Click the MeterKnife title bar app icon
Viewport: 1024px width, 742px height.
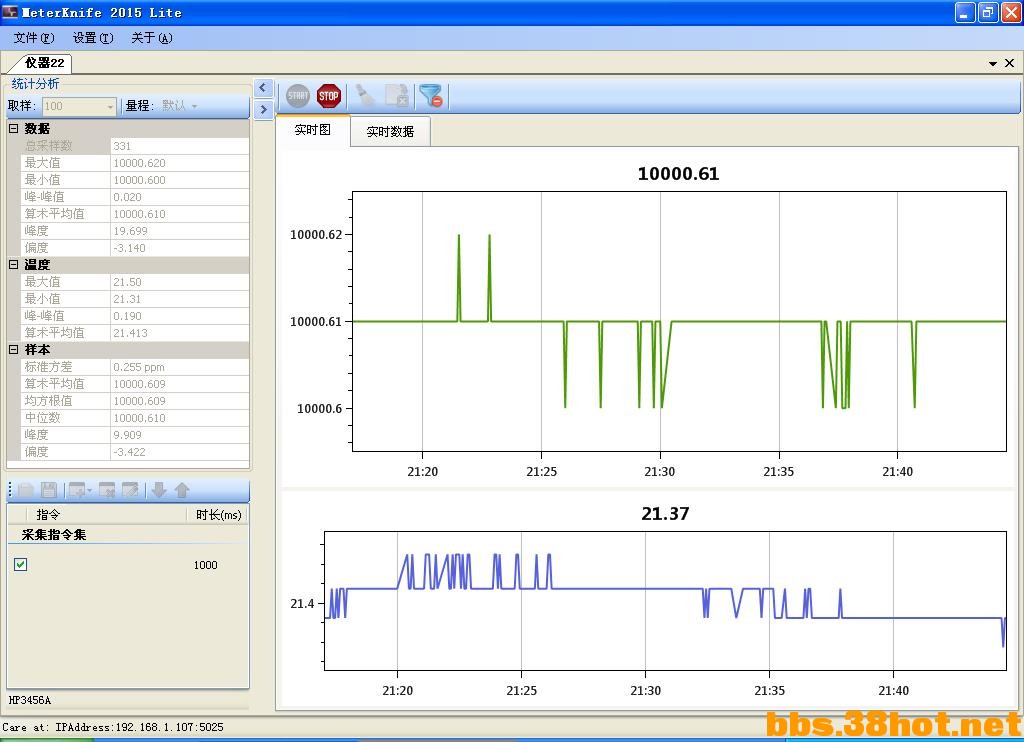[x=10, y=12]
